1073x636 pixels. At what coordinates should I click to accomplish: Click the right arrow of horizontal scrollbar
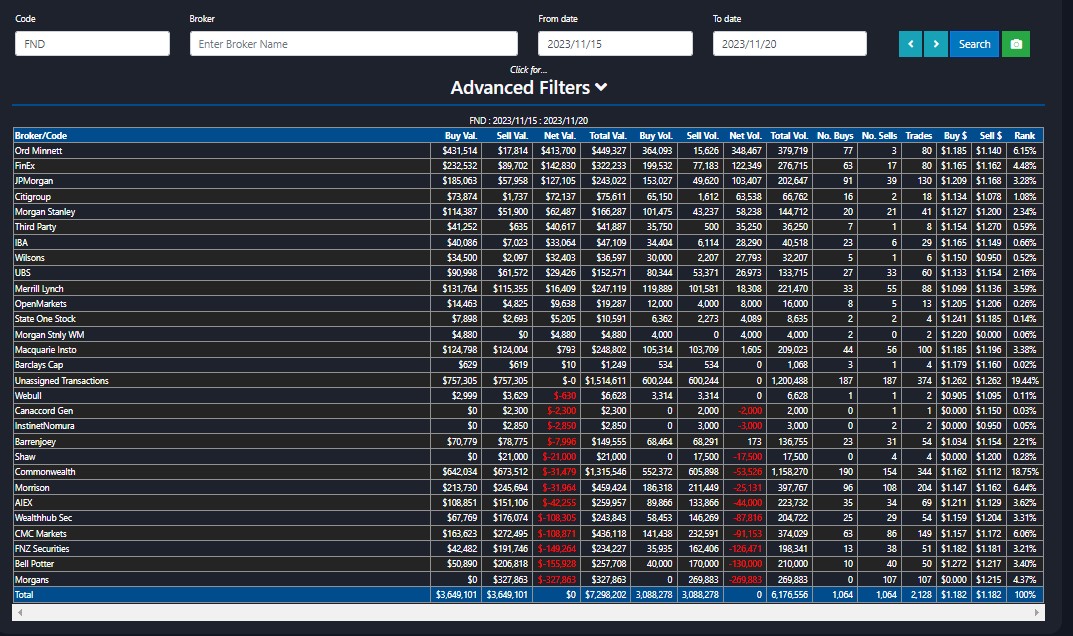[x=1037, y=612]
